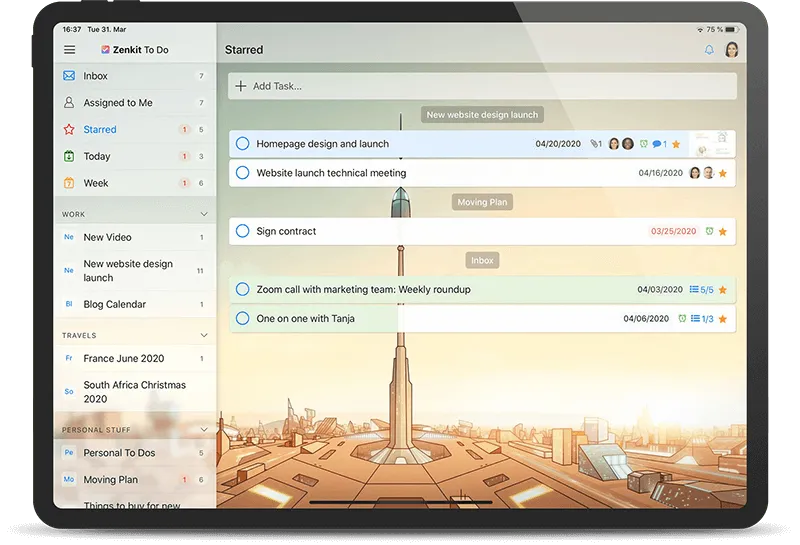Image resolution: width=800 pixels, height=545 pixels.
Task: Click the due date 04/20/2020
Action: coord(558,144)
